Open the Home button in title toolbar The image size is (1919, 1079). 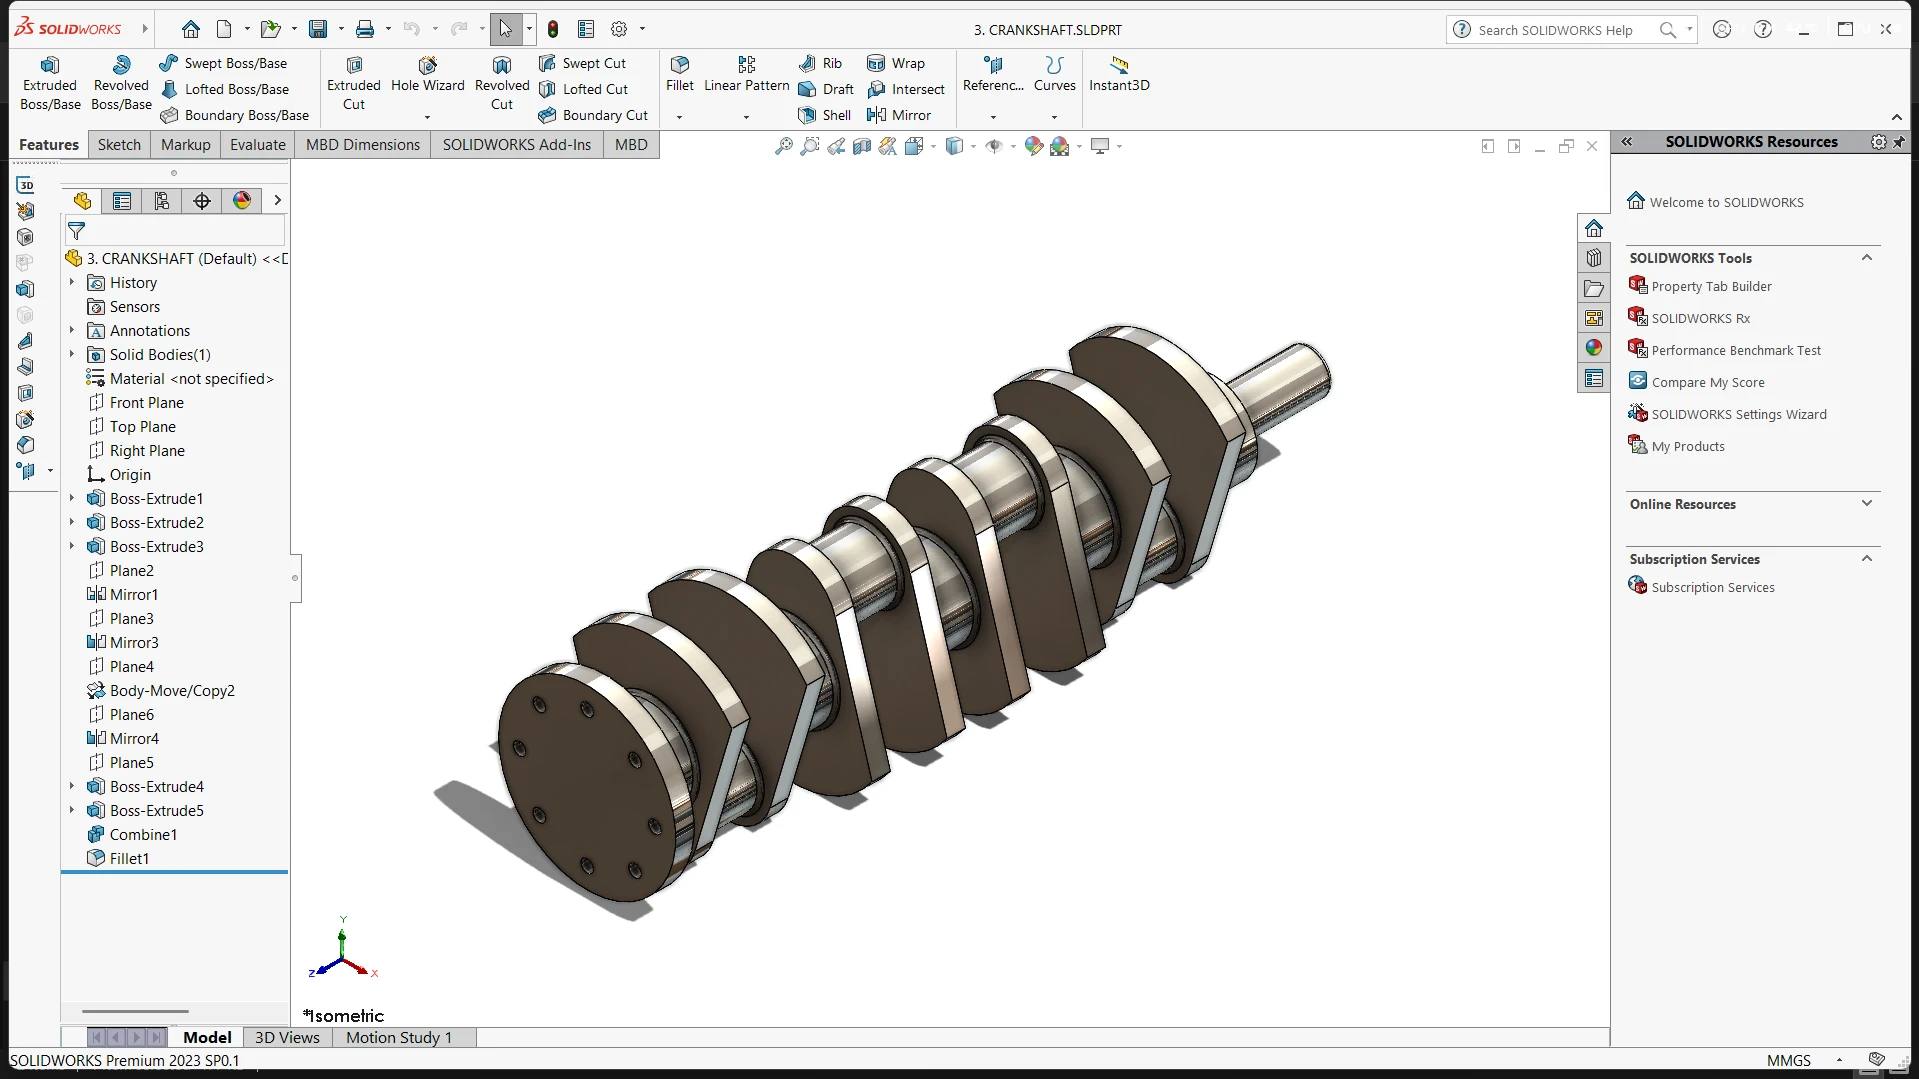[191, 29]
